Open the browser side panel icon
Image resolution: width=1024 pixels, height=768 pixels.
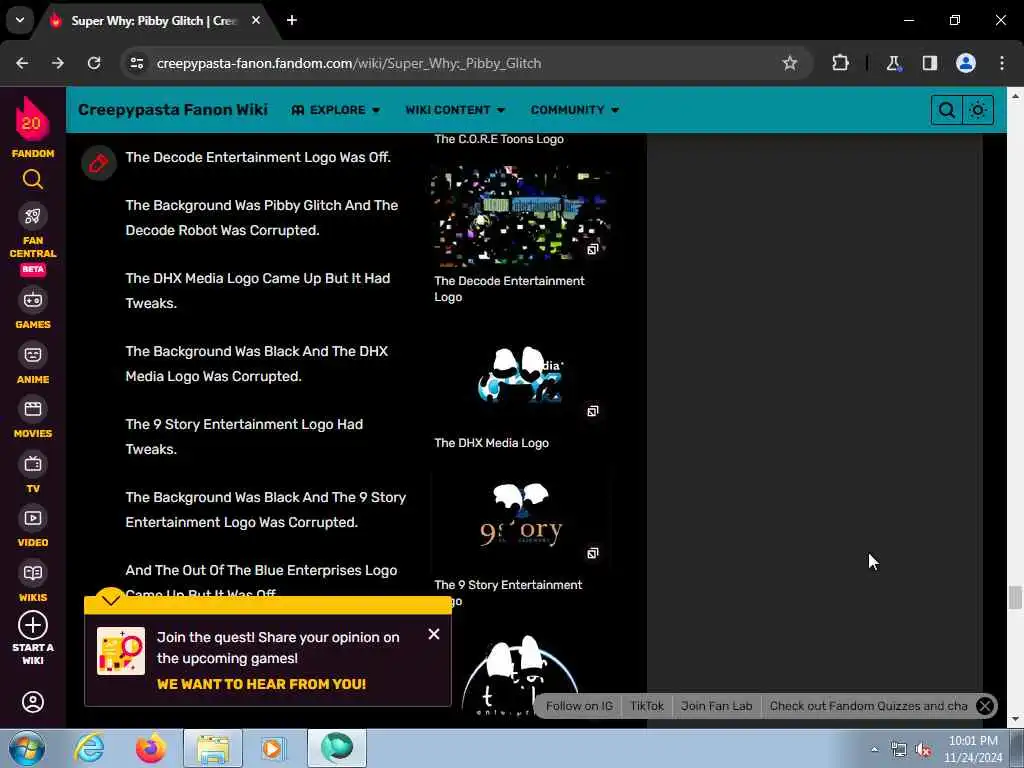coord(929,63)
